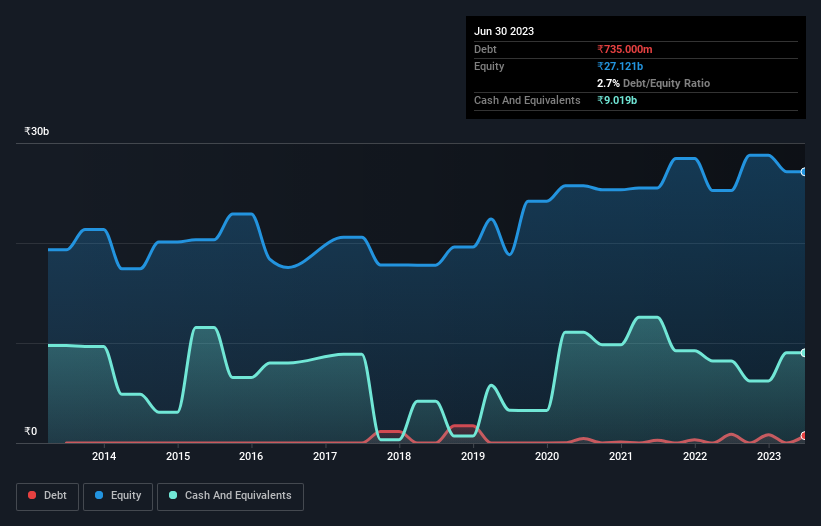Click the ₹27.121b equity value
Viewport: 821px width, 526px height.
coord(620,66)
